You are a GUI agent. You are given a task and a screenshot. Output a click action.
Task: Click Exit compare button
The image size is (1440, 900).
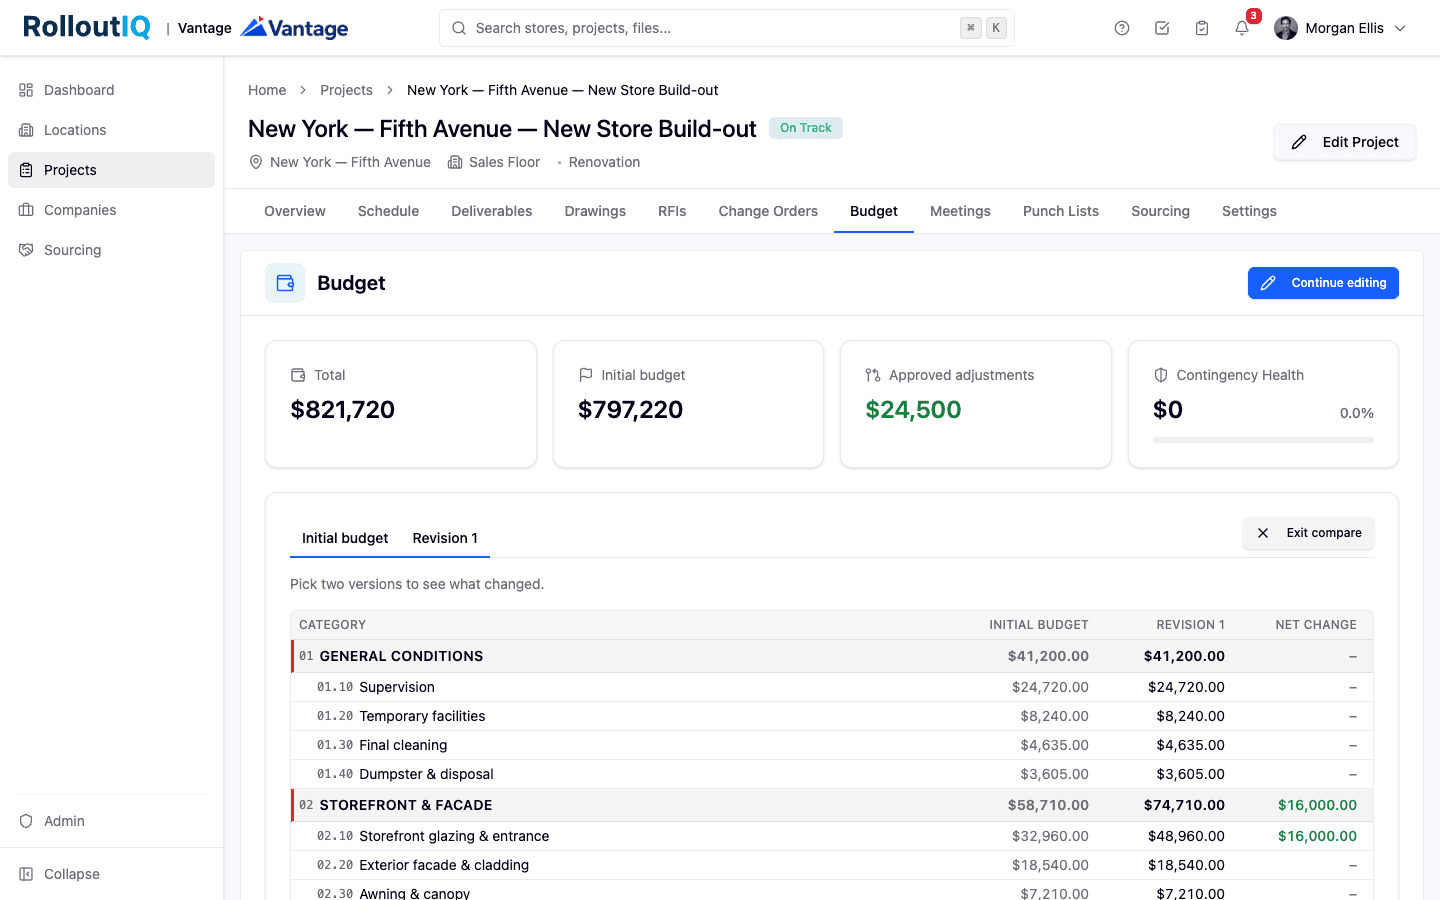pyautogui.click(x=1308, y=533)
